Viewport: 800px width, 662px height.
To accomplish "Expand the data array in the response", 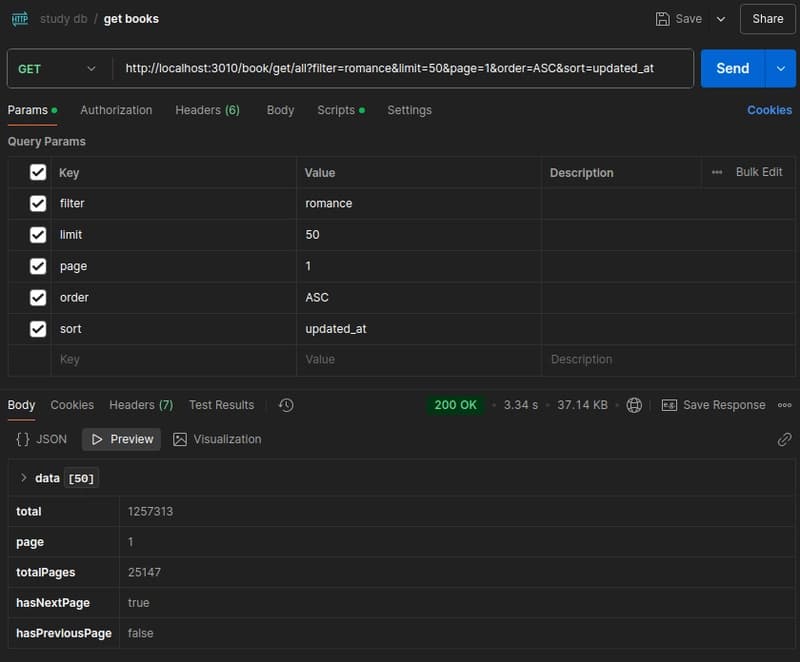I will [x=24, y=477].
